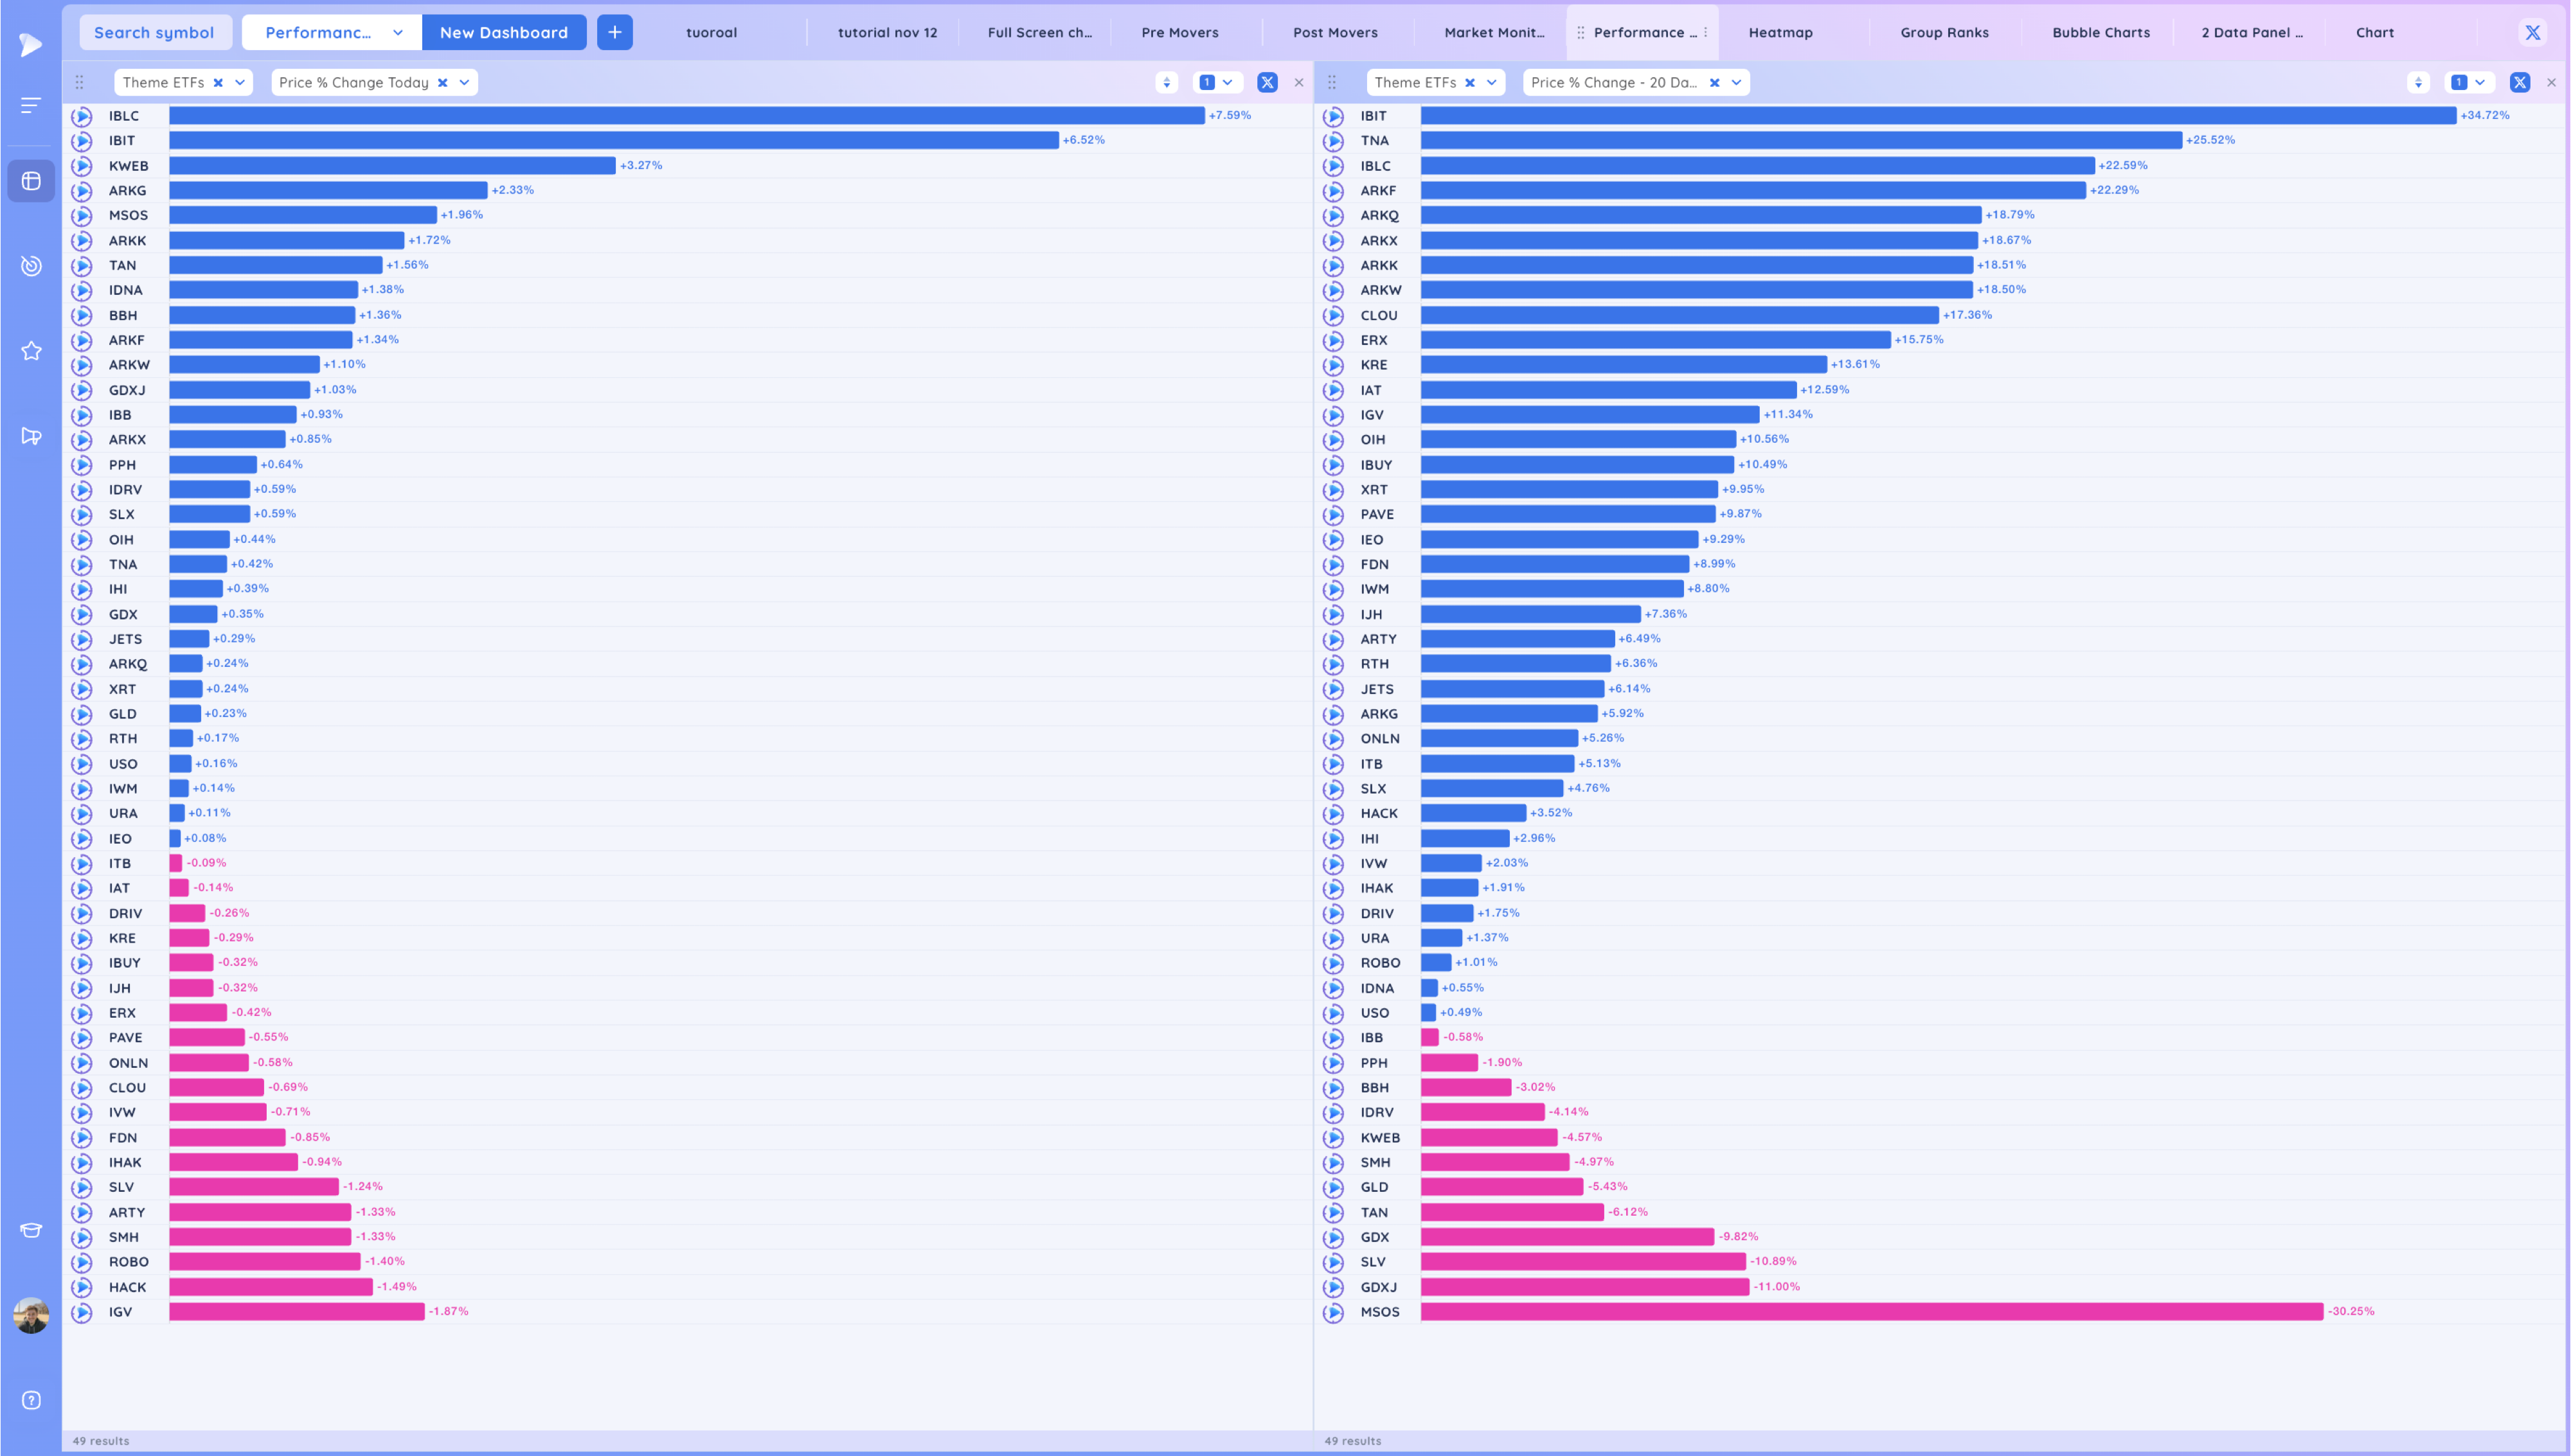The height and width of the screenshot is (1456, 2571).
Task: Expand the Price % Change - 20 Day dropdown
Action: click(x=1736, y=83)
